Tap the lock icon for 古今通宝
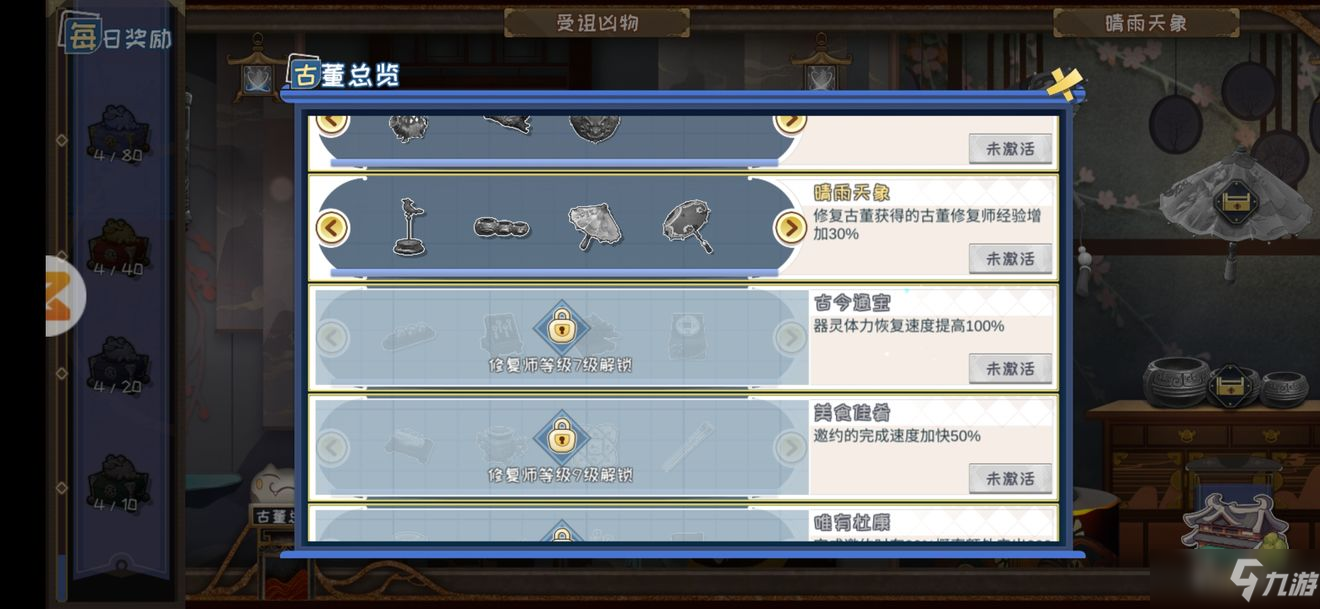Image resolution: width=1320 pixels, height=609 pixels. pos(561,326)
